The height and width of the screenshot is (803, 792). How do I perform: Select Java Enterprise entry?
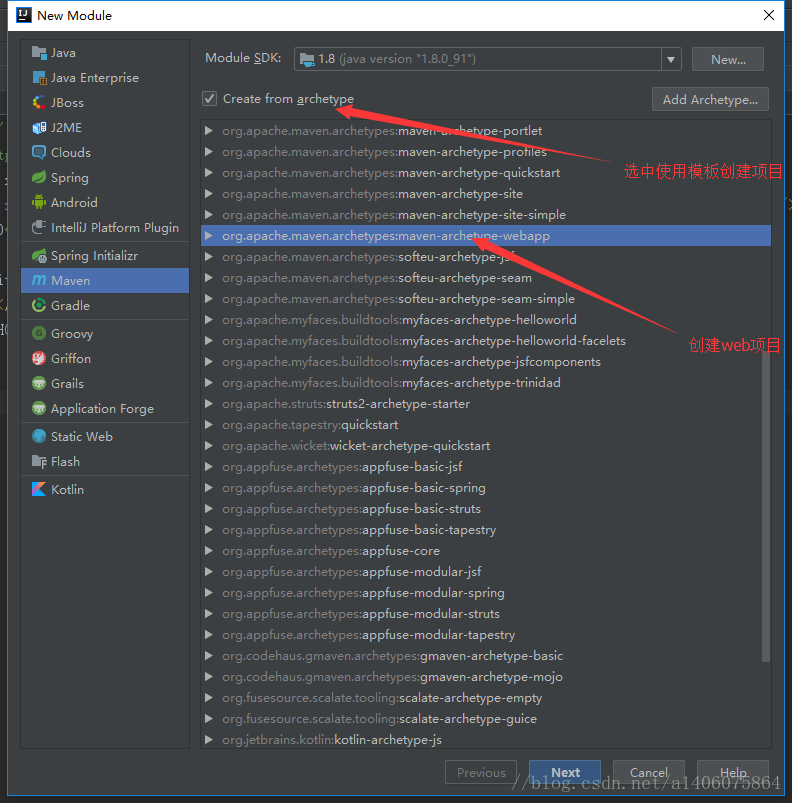pos(105,78)
